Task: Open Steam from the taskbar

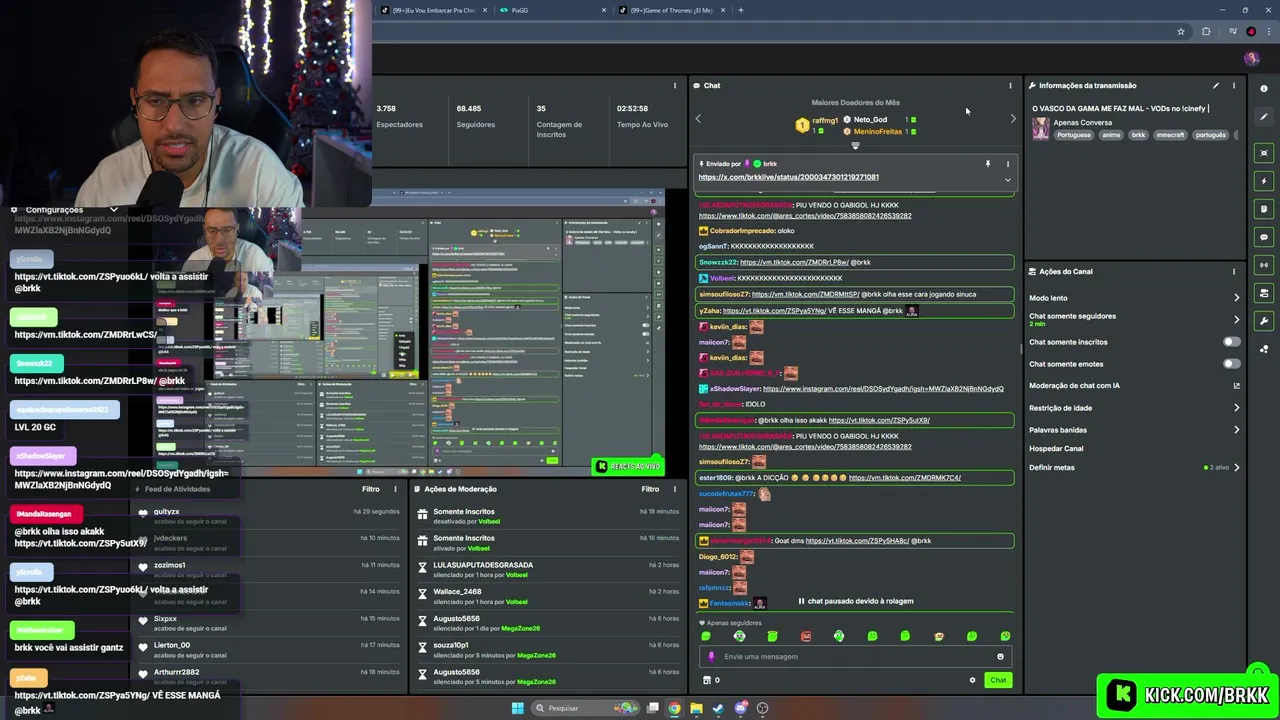Action: [x=718, y=708]
